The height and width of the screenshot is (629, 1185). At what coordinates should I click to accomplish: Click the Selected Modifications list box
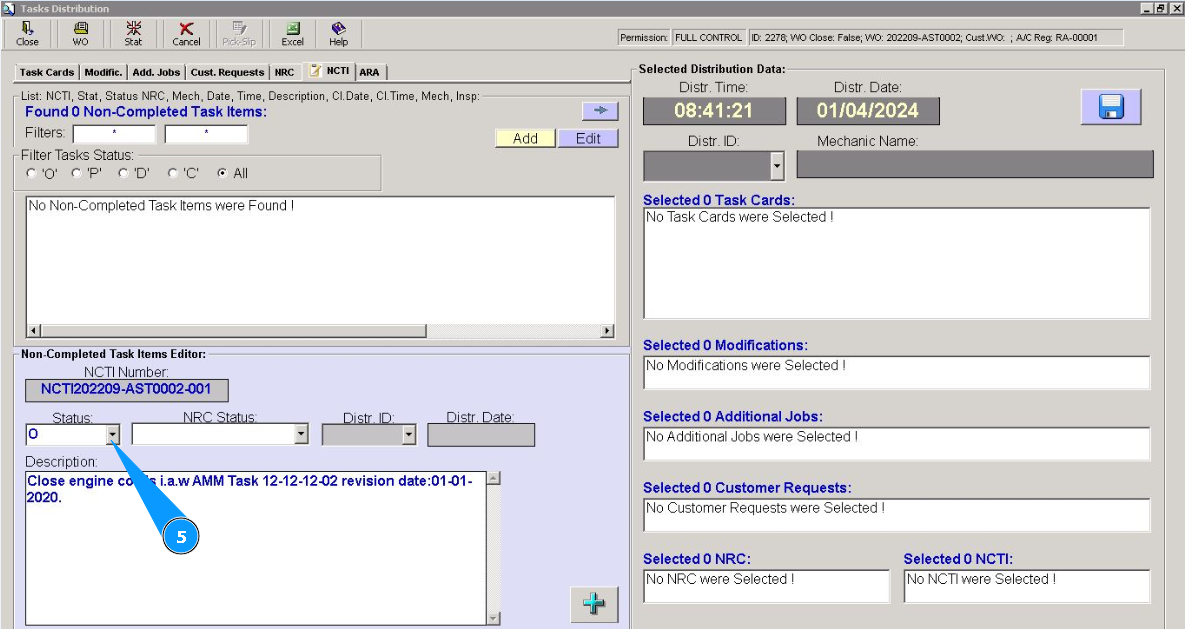point(896,373)
